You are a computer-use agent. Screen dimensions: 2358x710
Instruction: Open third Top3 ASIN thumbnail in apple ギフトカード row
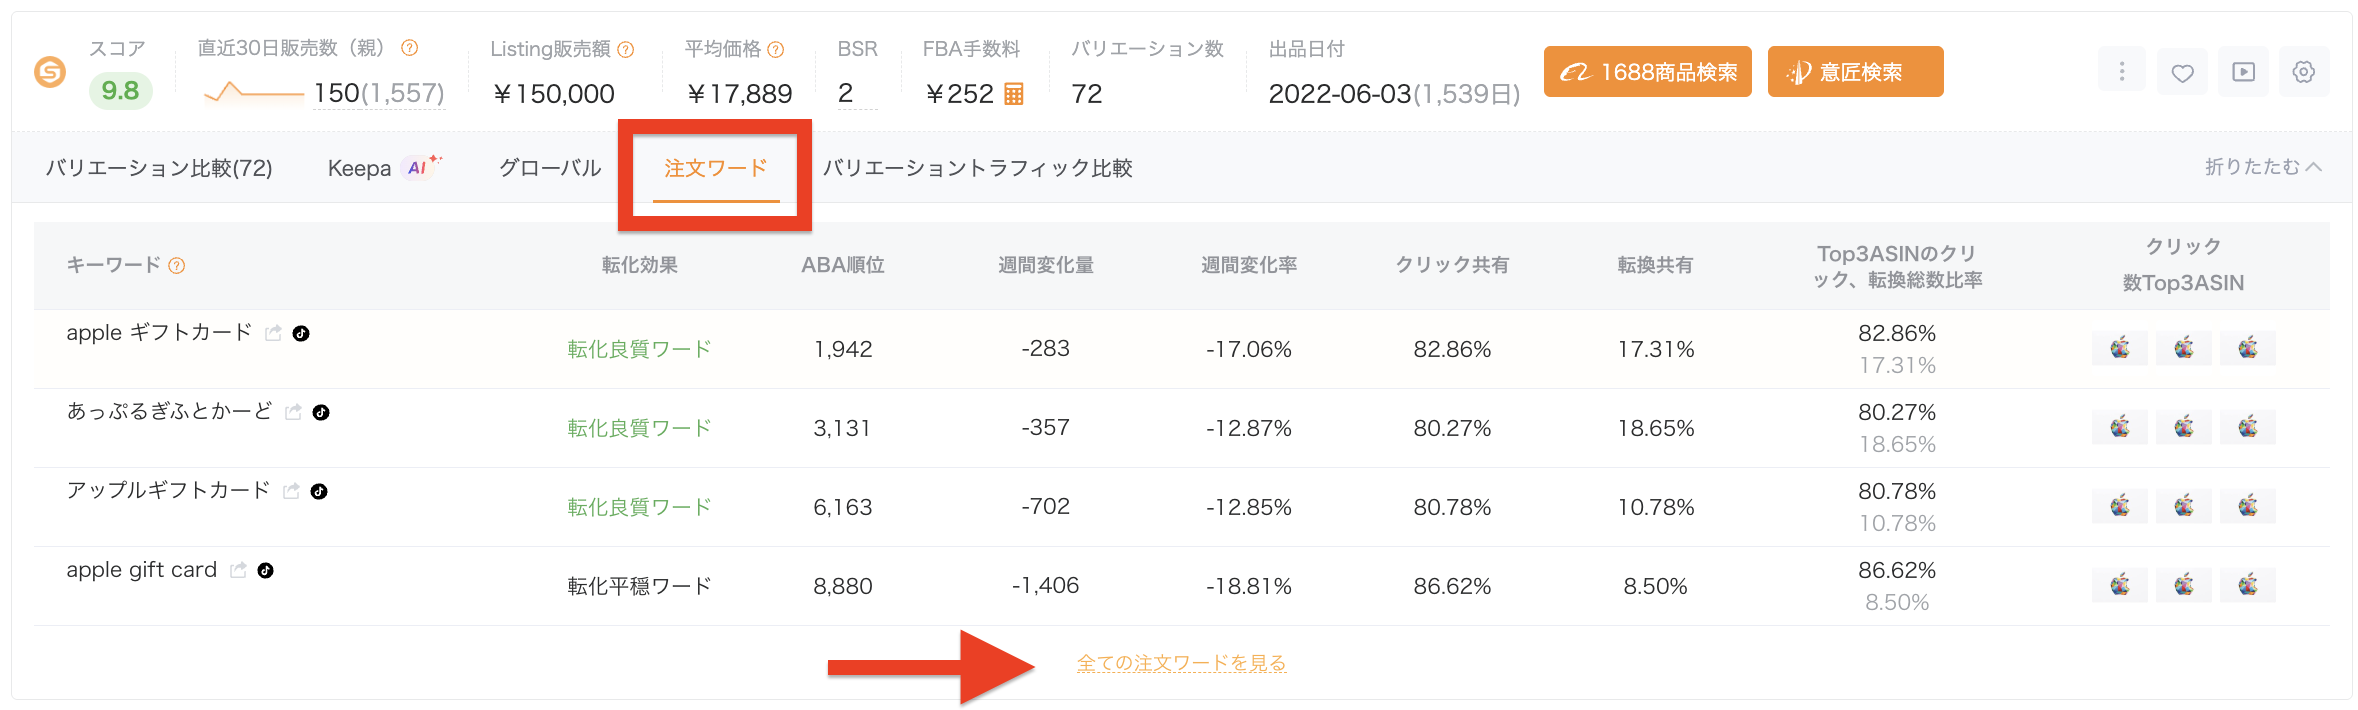[2248, 348]
